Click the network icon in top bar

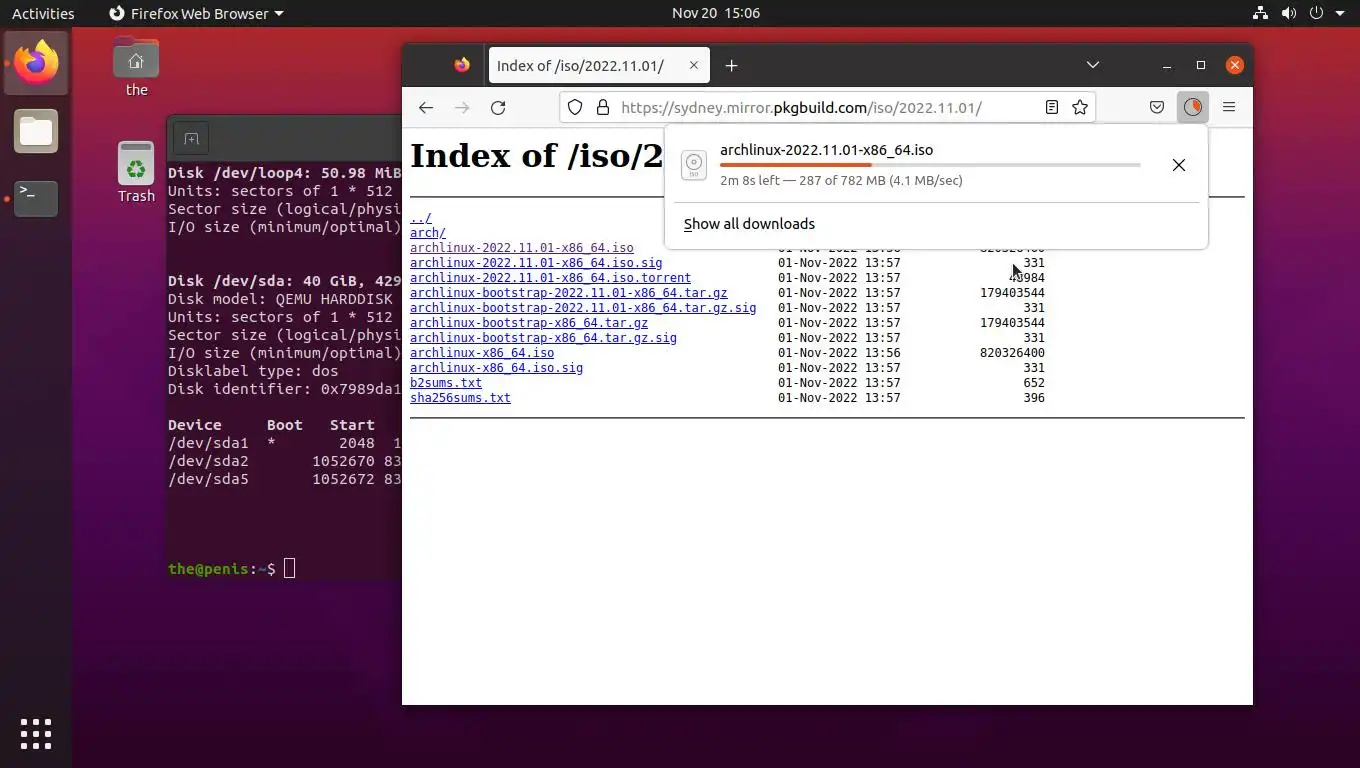pyautogui.click(x=1260, y=13)
